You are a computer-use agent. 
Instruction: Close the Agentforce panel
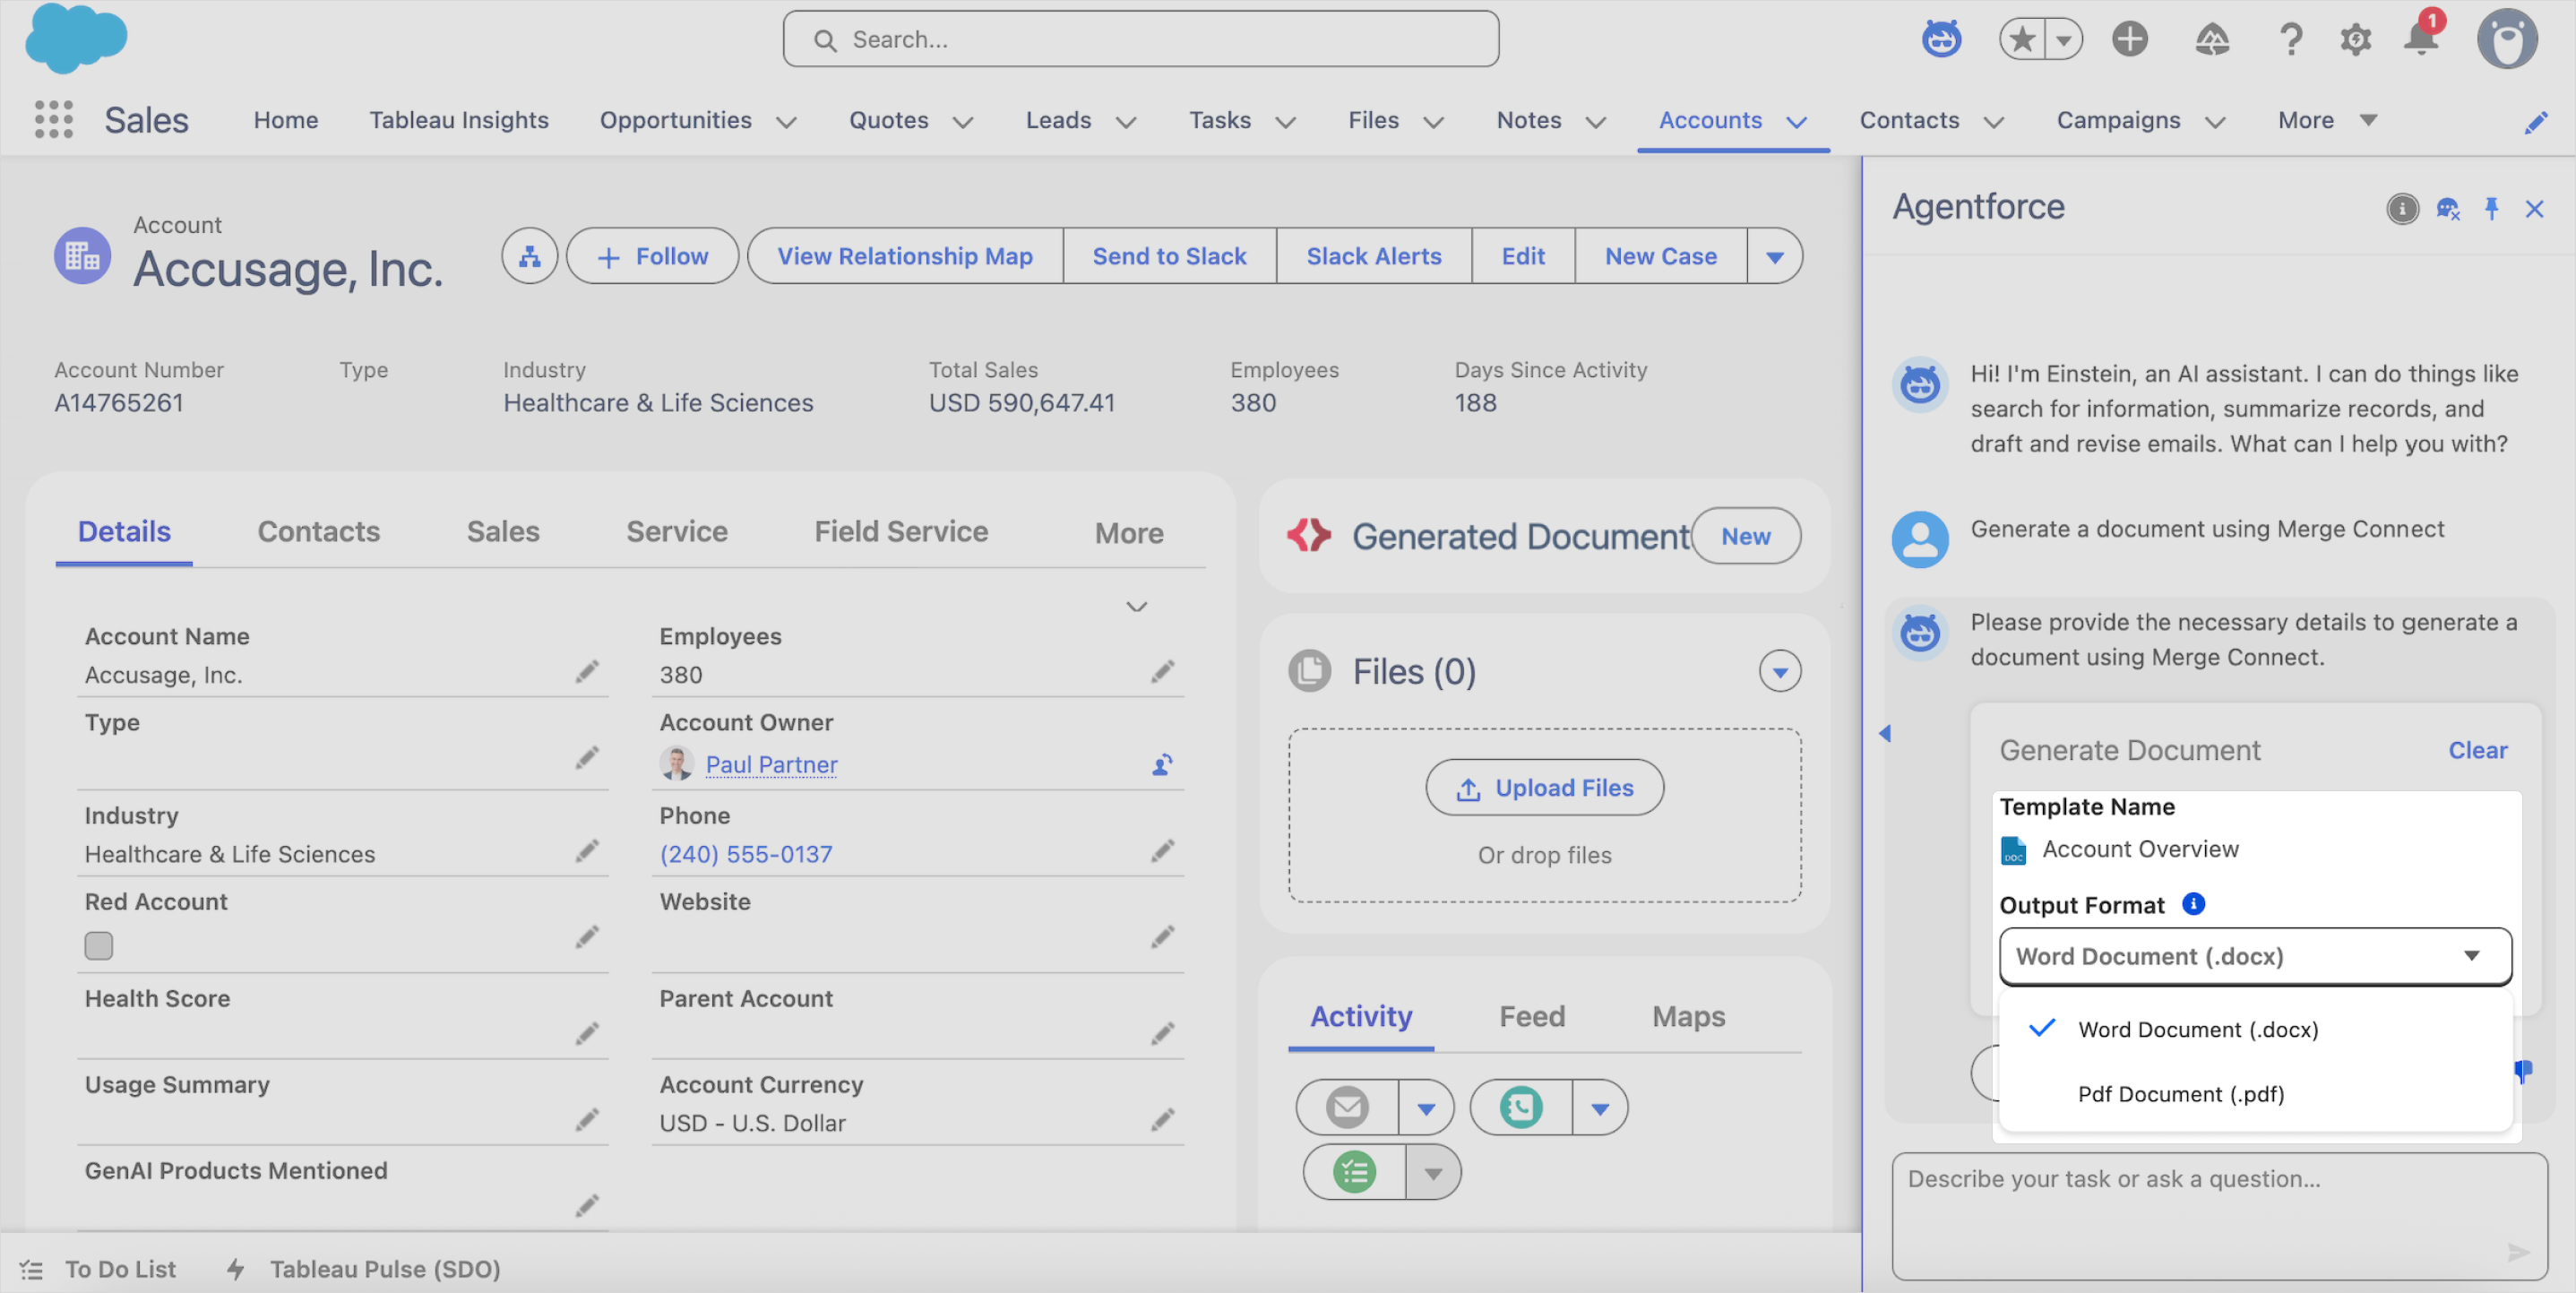pos(2534,208)
